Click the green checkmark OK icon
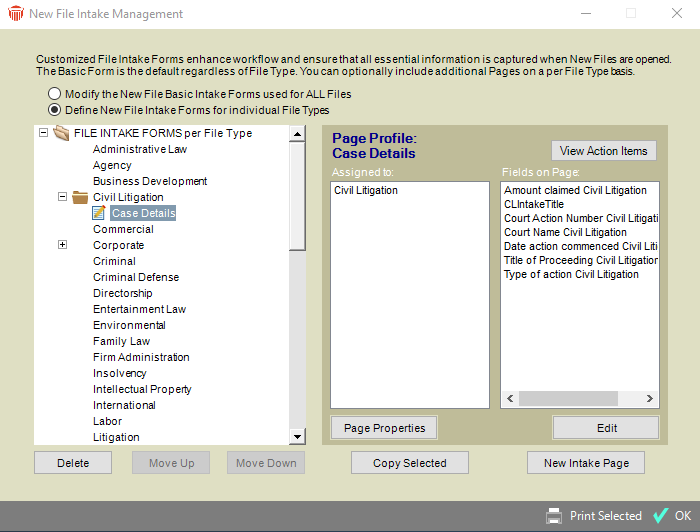Image resolution: width=700 pixels, height=532 pixels. [660, 516]
